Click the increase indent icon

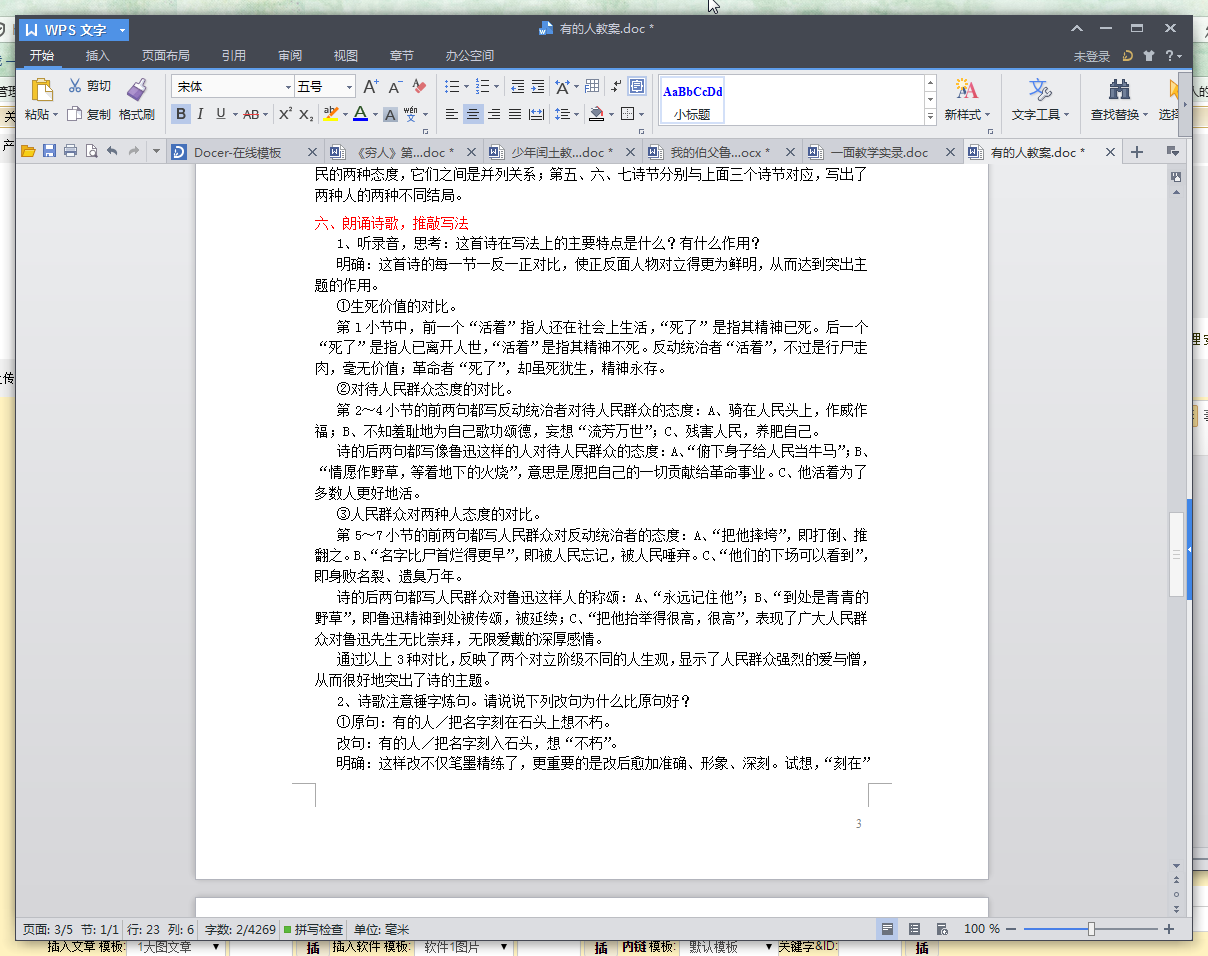pos(538,87)
